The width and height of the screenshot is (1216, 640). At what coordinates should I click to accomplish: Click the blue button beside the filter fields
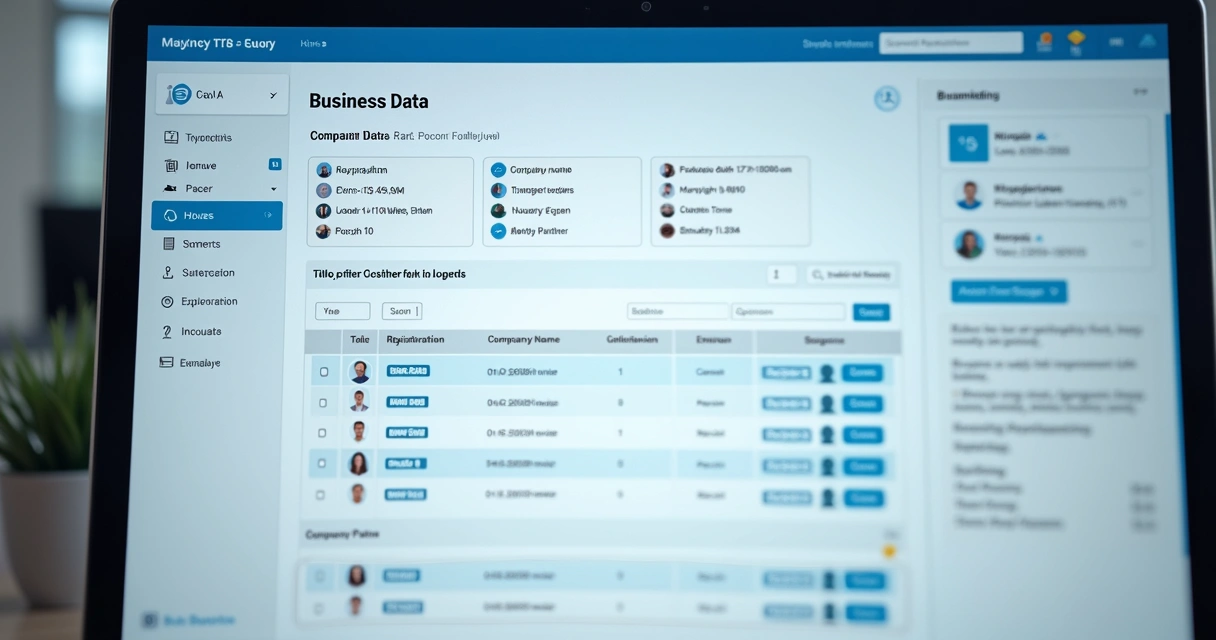(x=871, y=312)
